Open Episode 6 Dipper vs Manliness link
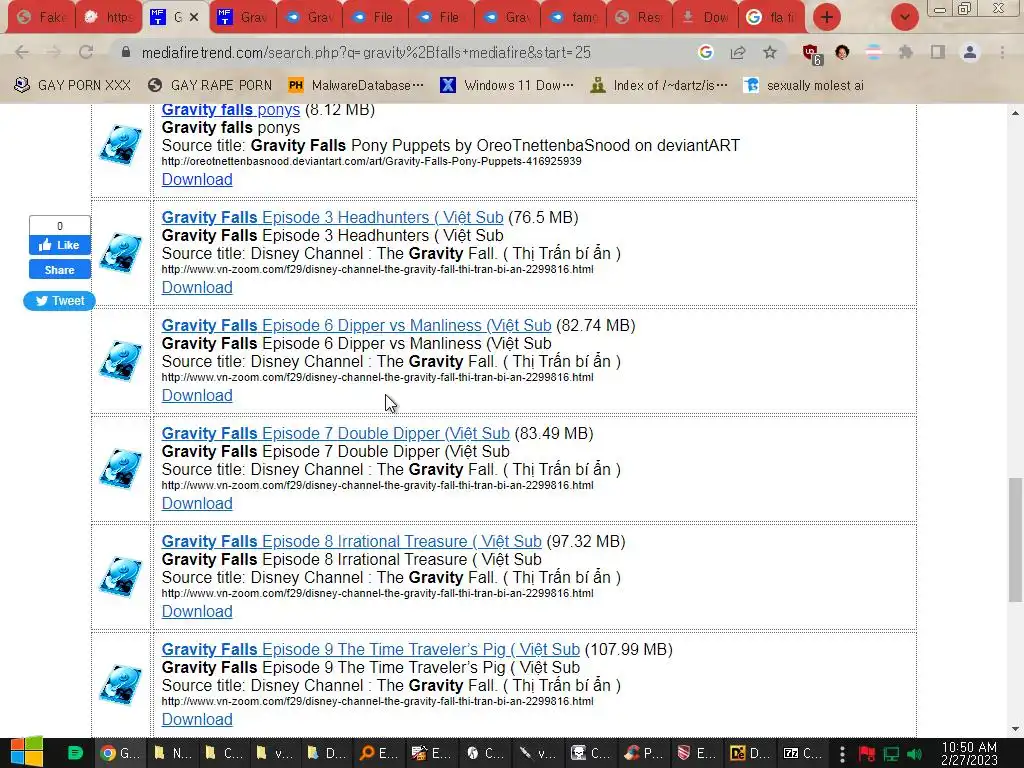The height and width of the screenshot is (768, 1024). coord(357,325)
